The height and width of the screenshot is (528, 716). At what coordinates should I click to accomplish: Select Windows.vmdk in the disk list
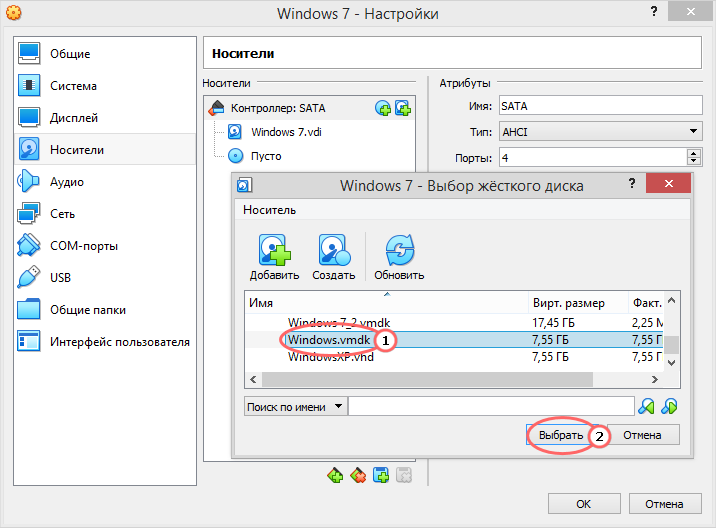click(329, 340)
